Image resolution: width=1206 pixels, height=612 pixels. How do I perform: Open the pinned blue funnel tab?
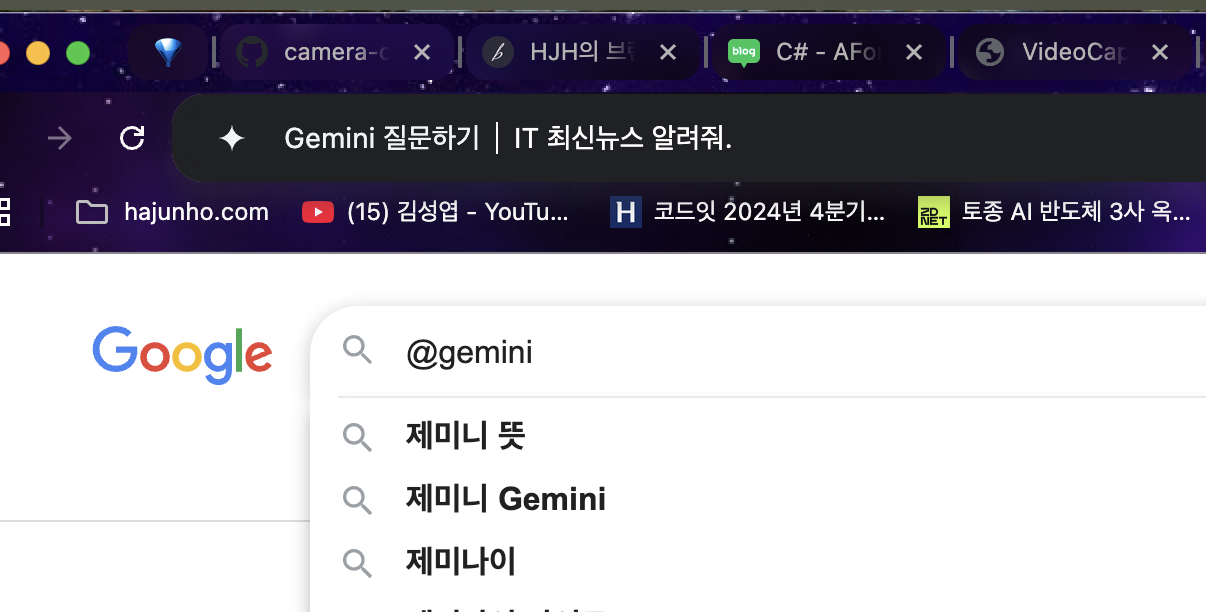click(x=168, y=52)
